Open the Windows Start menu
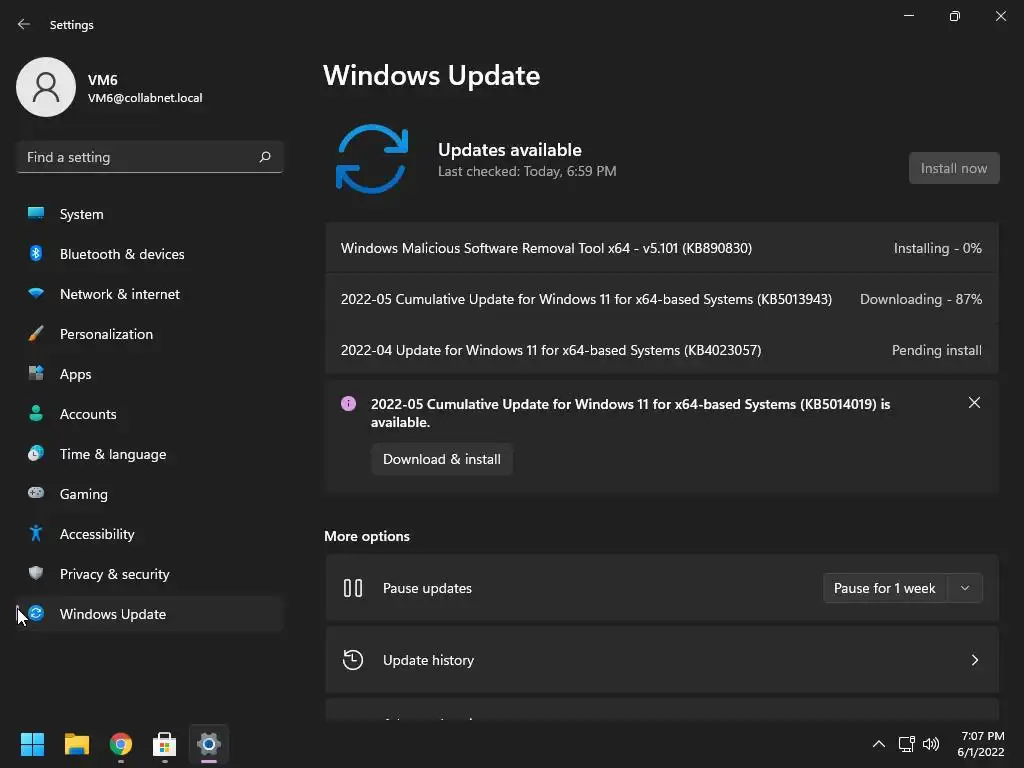Screen dimensions: 1024x768 coord(32,744)
